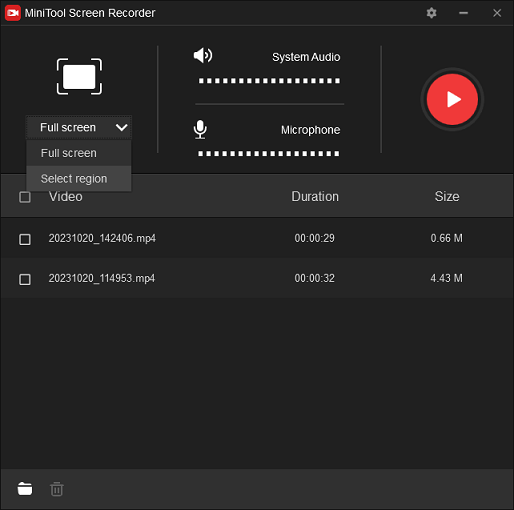Screen dimensions: 514x510
Task: Click the Microphone label
Action: pos(310,130)
